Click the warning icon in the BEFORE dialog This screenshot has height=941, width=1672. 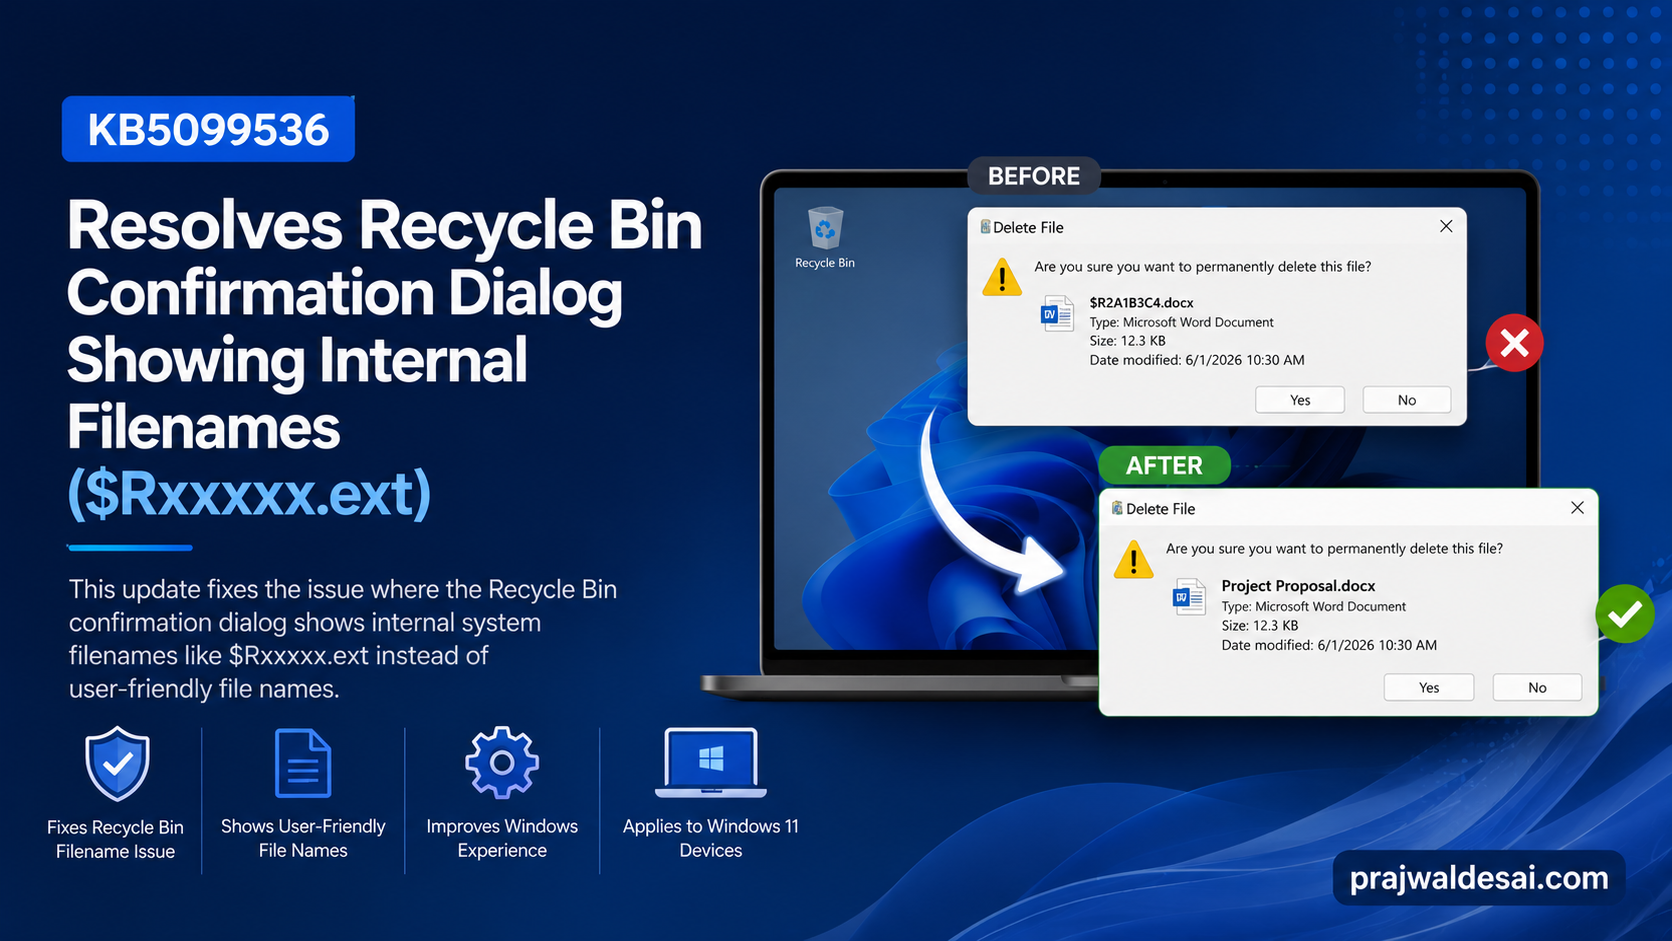click(x=1002, y=277)
